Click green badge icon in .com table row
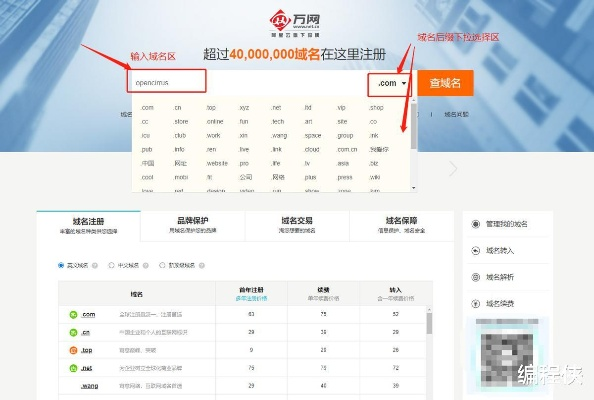Image resolution: width=594 pixels, height=400 pixels. click(73, 314)
